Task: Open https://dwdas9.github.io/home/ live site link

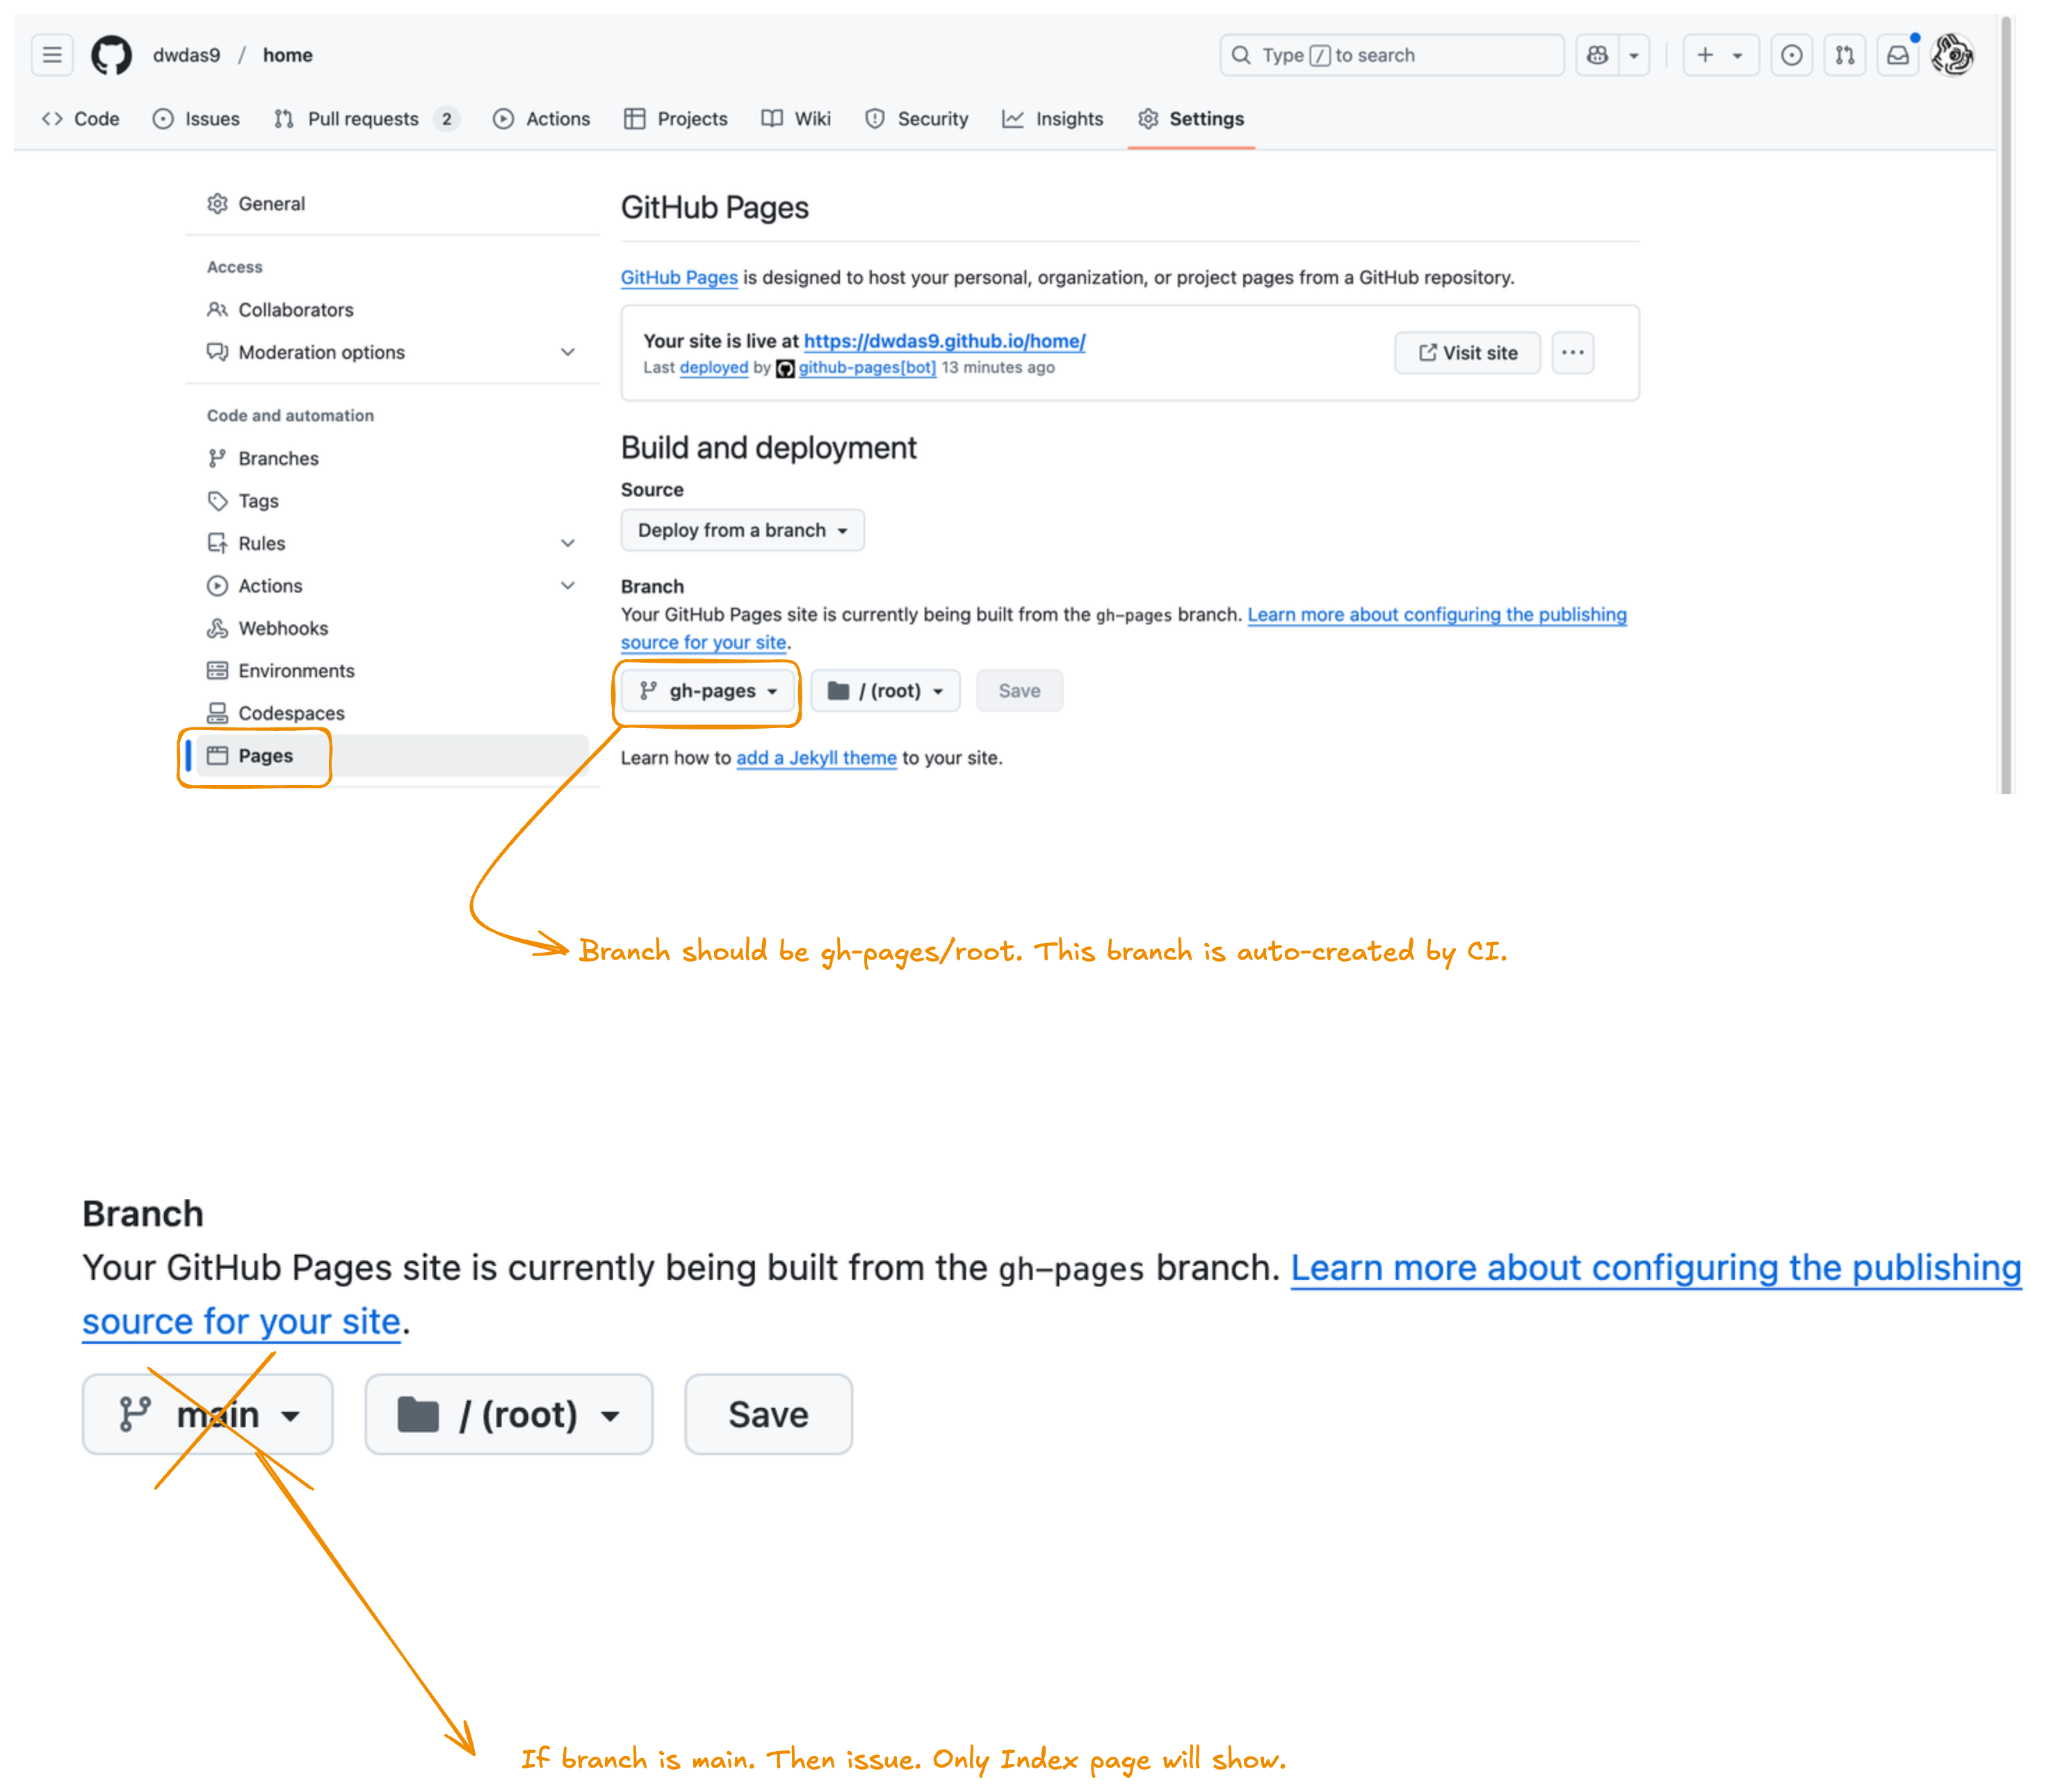Action: pos(944,341)
